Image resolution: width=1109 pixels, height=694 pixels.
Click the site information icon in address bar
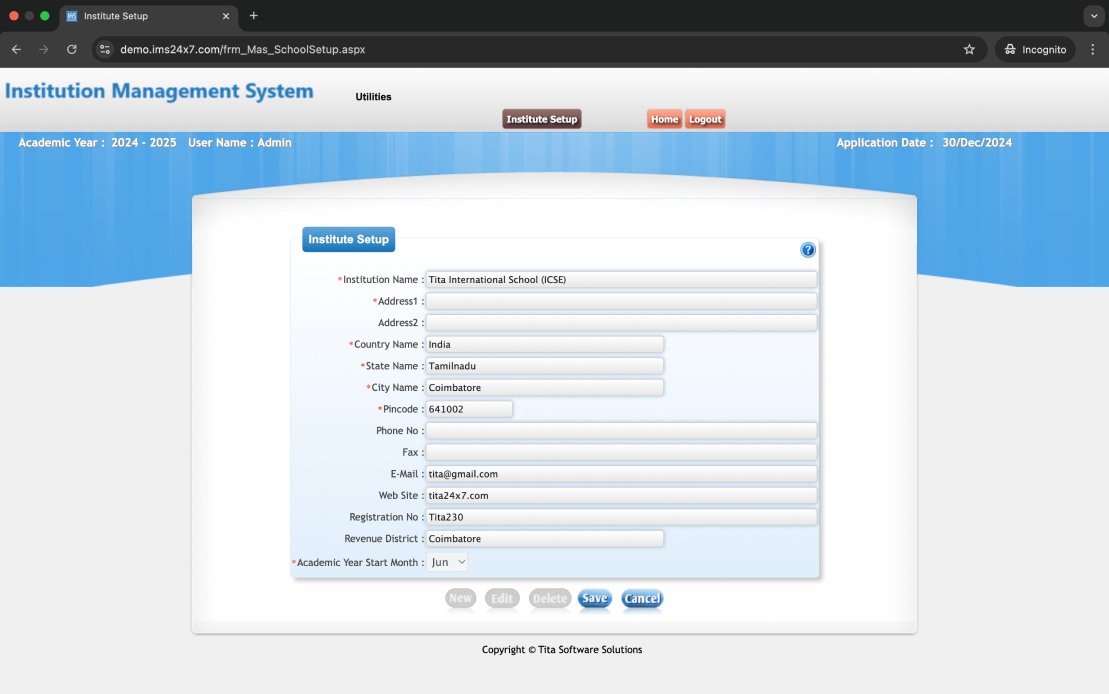105,49
